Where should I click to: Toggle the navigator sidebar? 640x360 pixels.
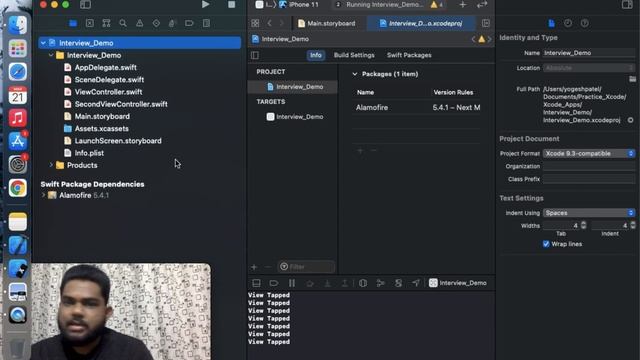click(85, 4)
